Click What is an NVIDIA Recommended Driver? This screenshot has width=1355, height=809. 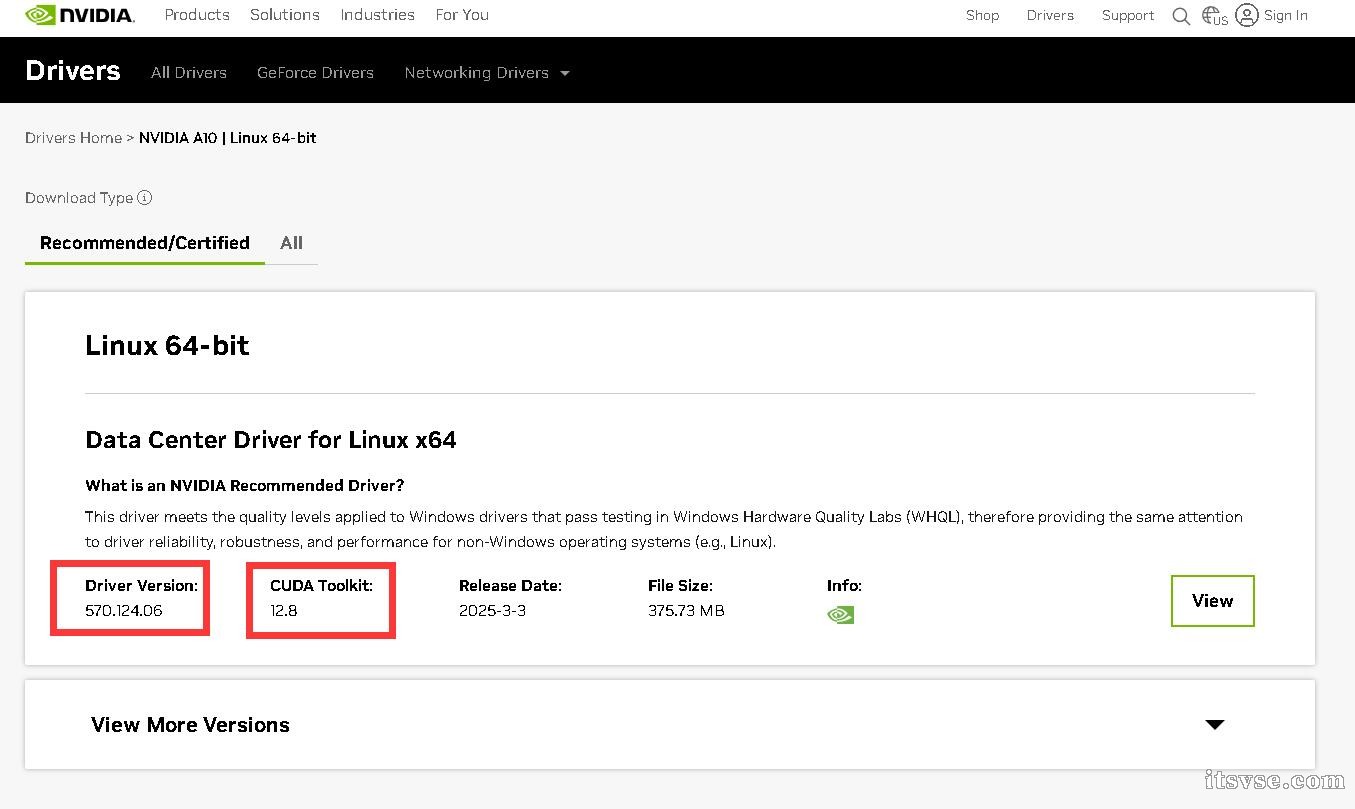pyautogui.click(x=245, y=485)
